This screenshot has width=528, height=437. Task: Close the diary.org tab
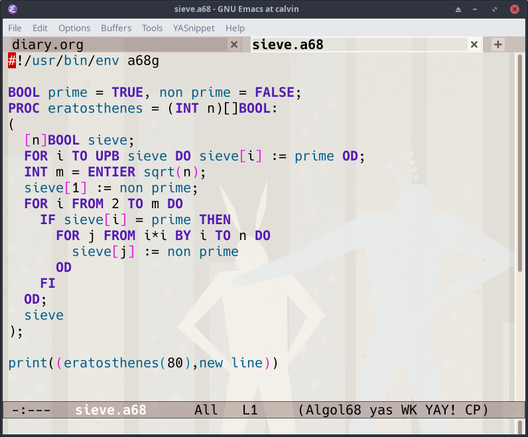pos(234,44)
